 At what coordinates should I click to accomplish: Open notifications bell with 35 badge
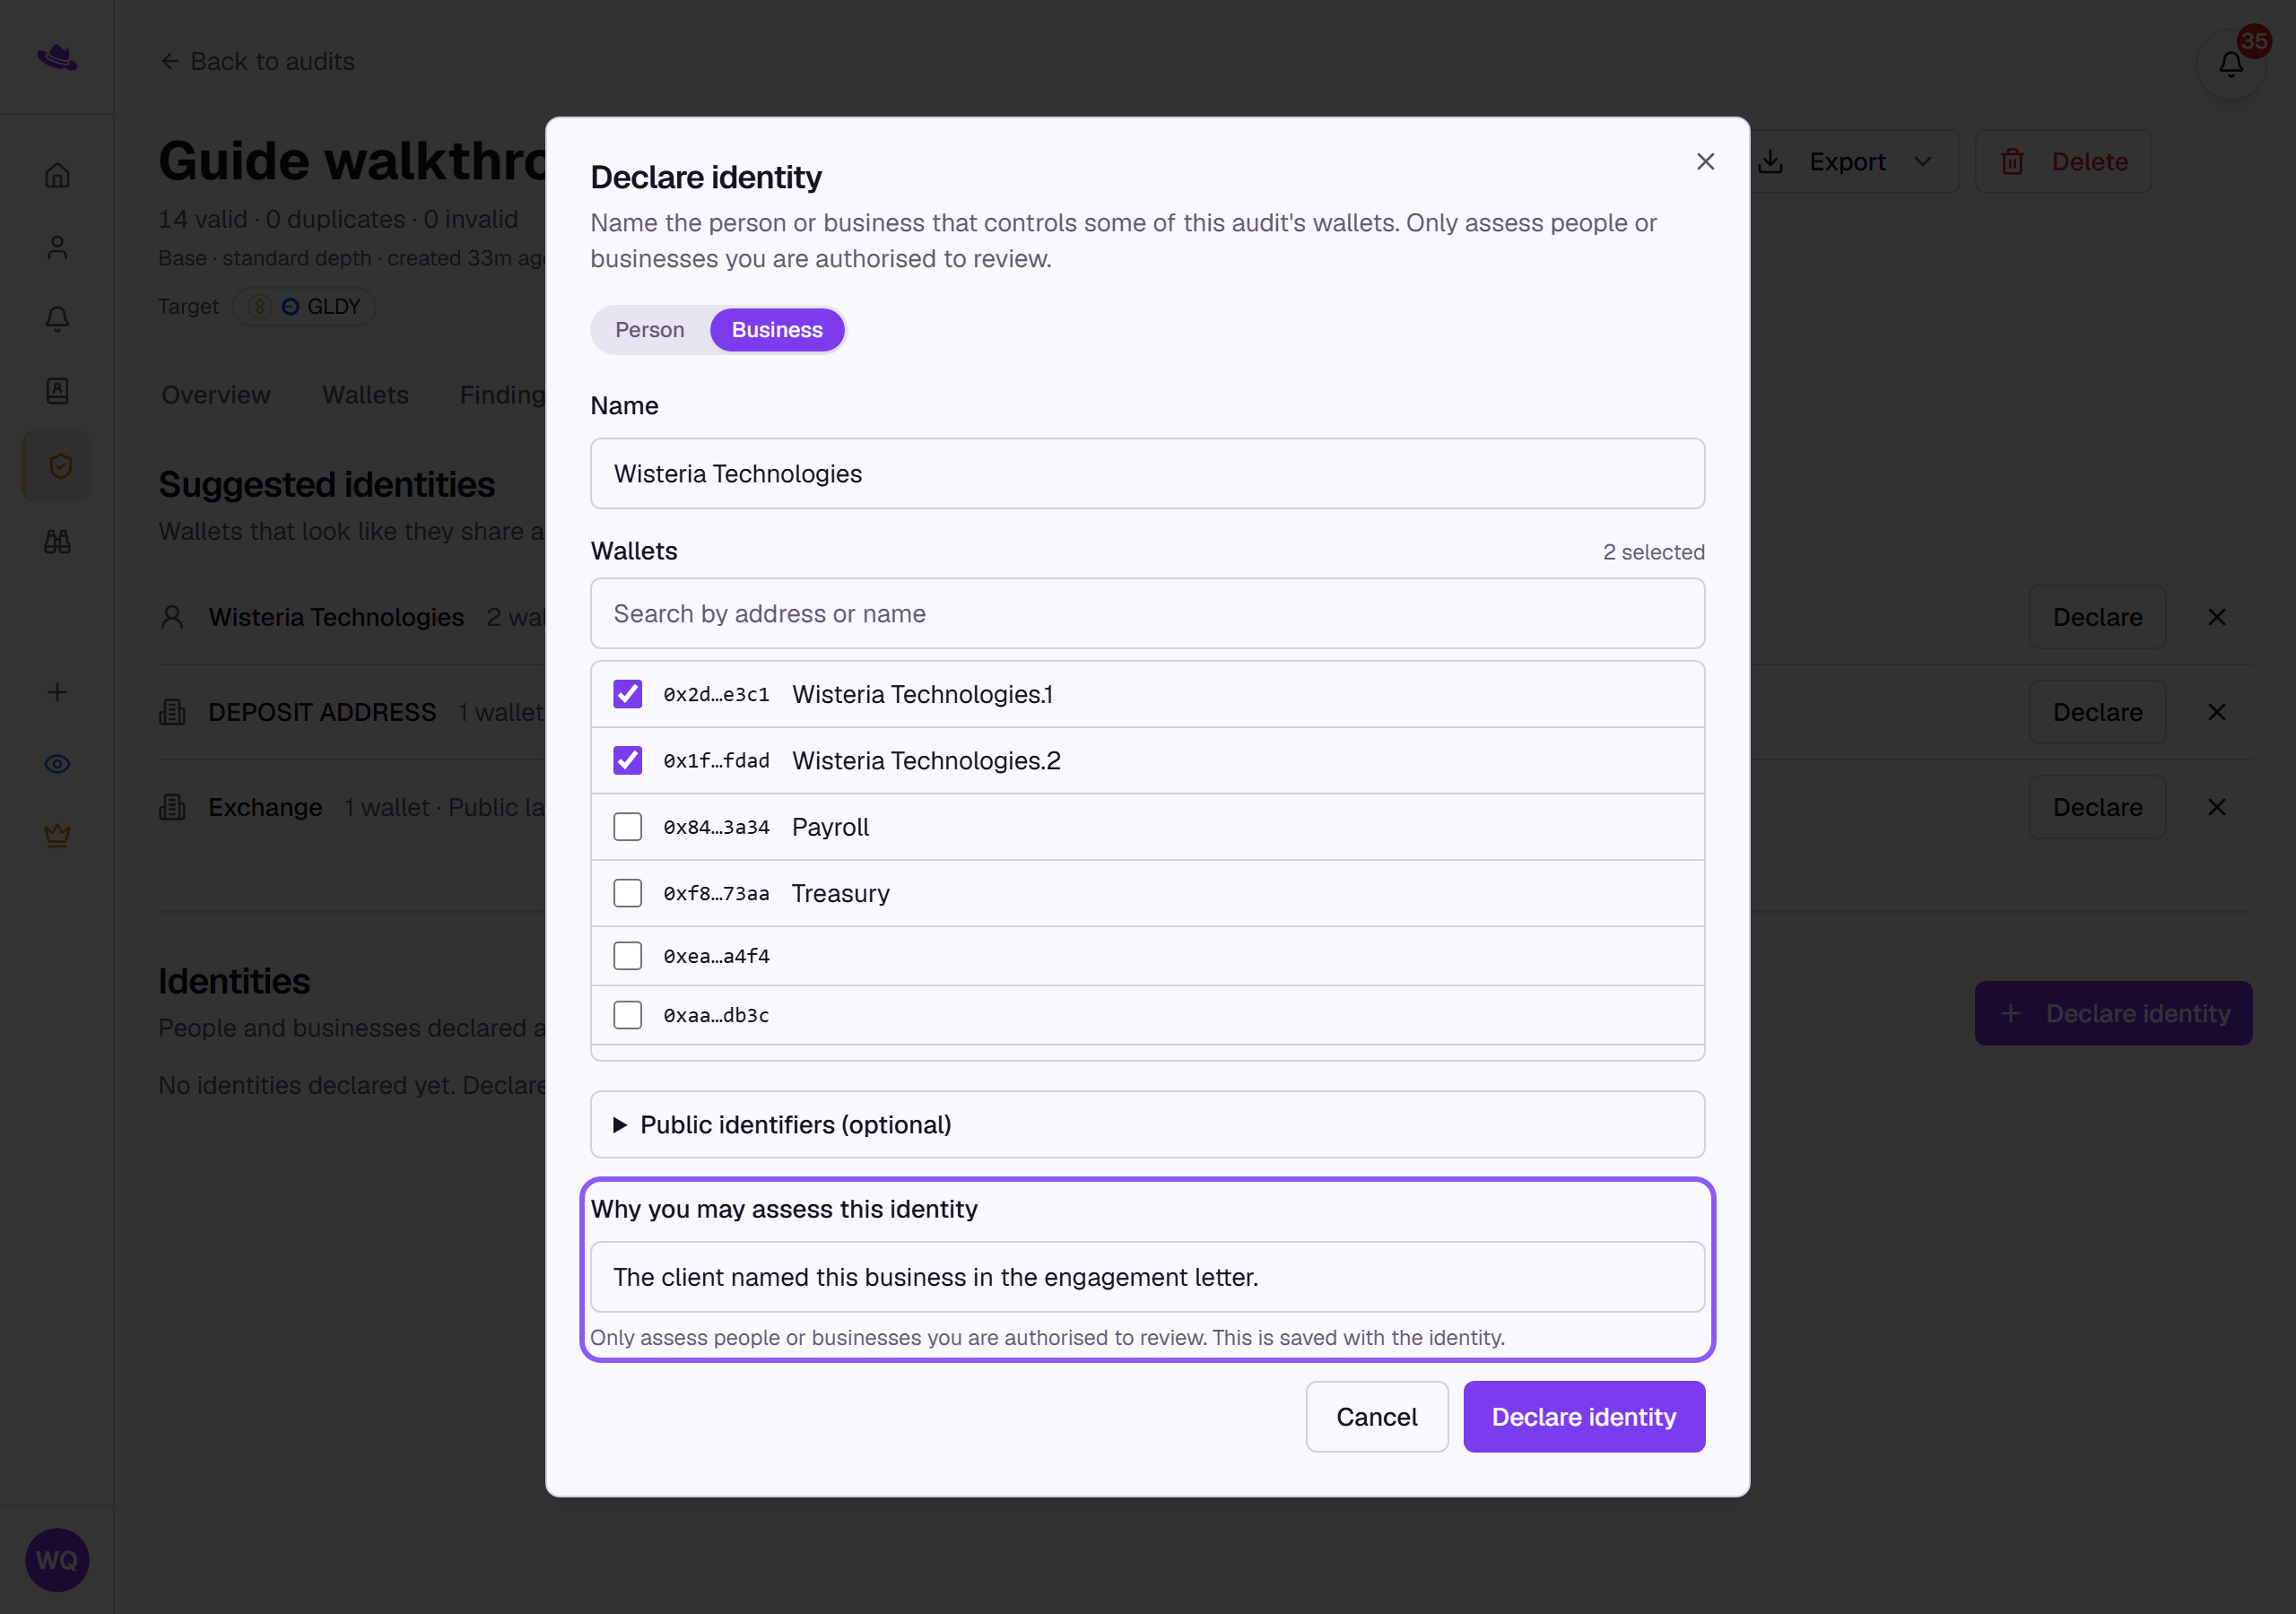coord(2231,64)
